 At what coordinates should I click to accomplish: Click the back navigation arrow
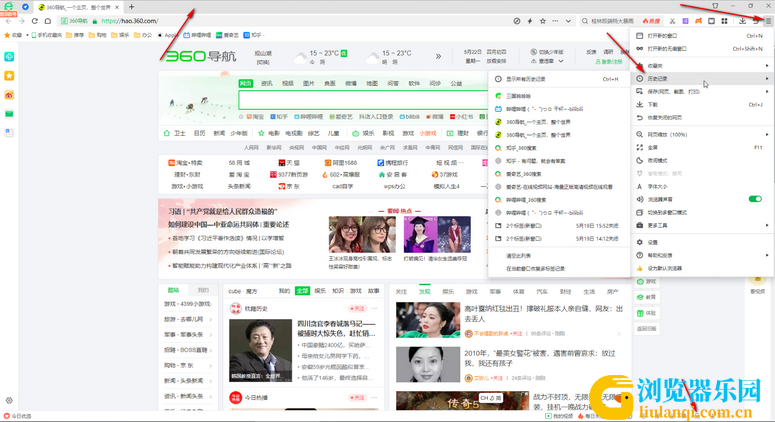pos(8,21)
